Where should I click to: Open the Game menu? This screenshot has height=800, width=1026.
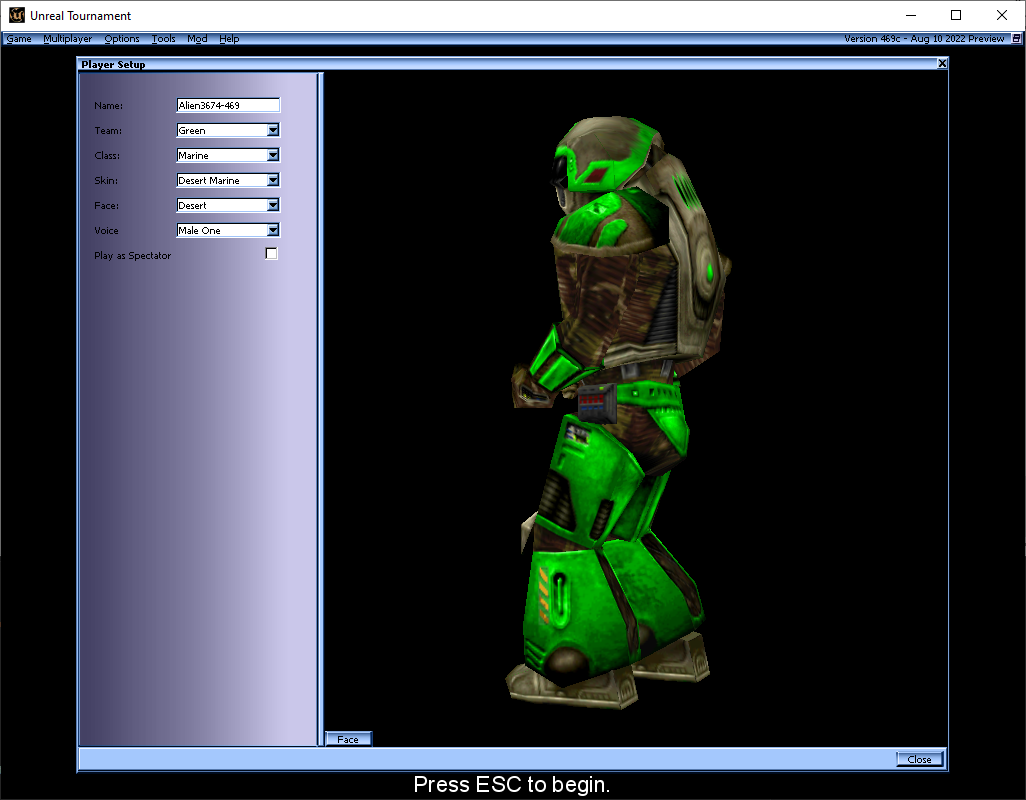tap(19, 39)
